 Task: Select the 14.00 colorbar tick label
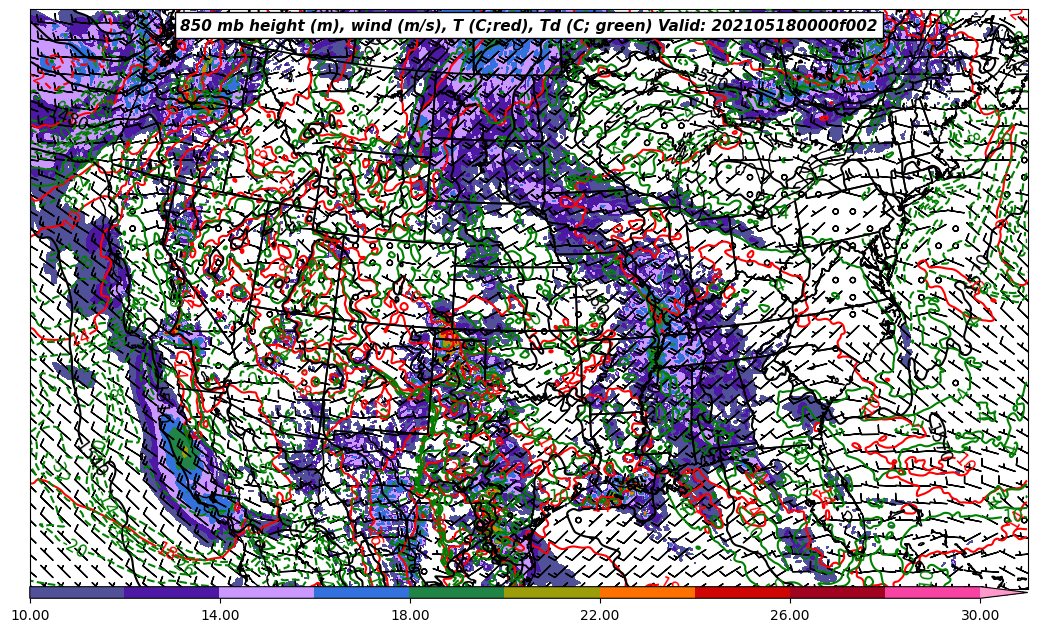[220, 615]
